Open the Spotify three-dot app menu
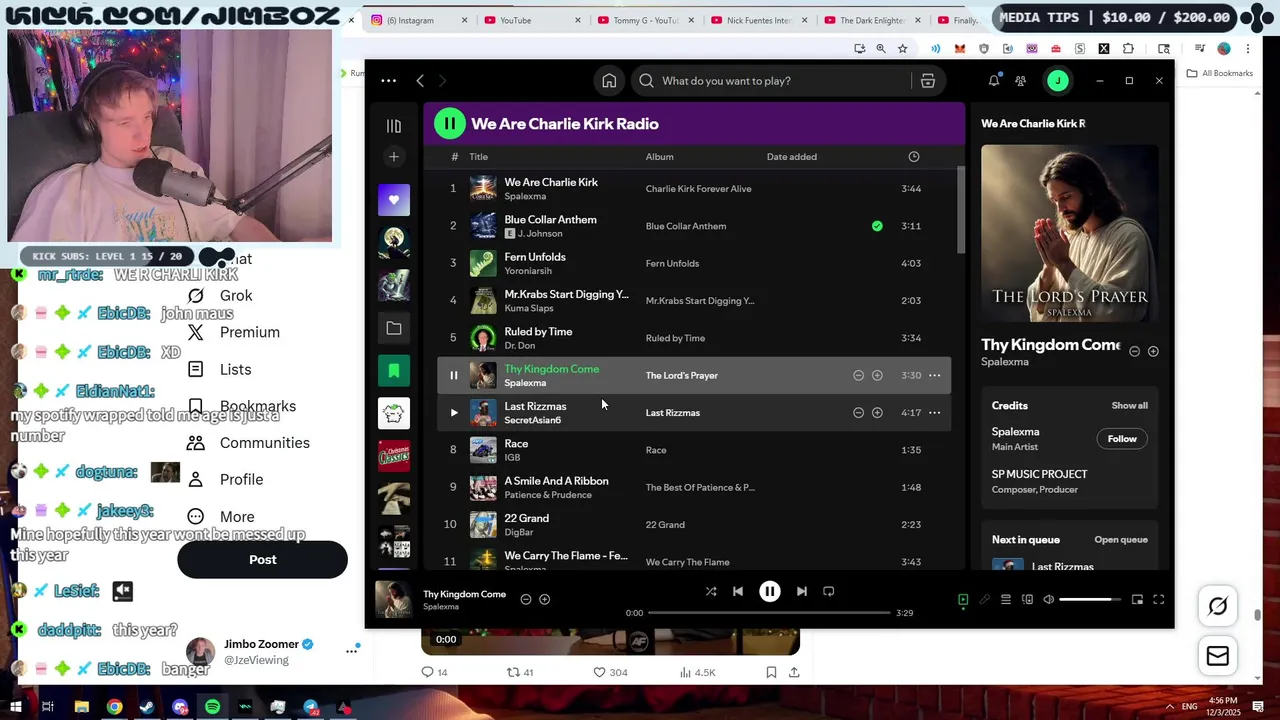The height and width of the screenshot is (720, 1280). [x=388, y=81]
